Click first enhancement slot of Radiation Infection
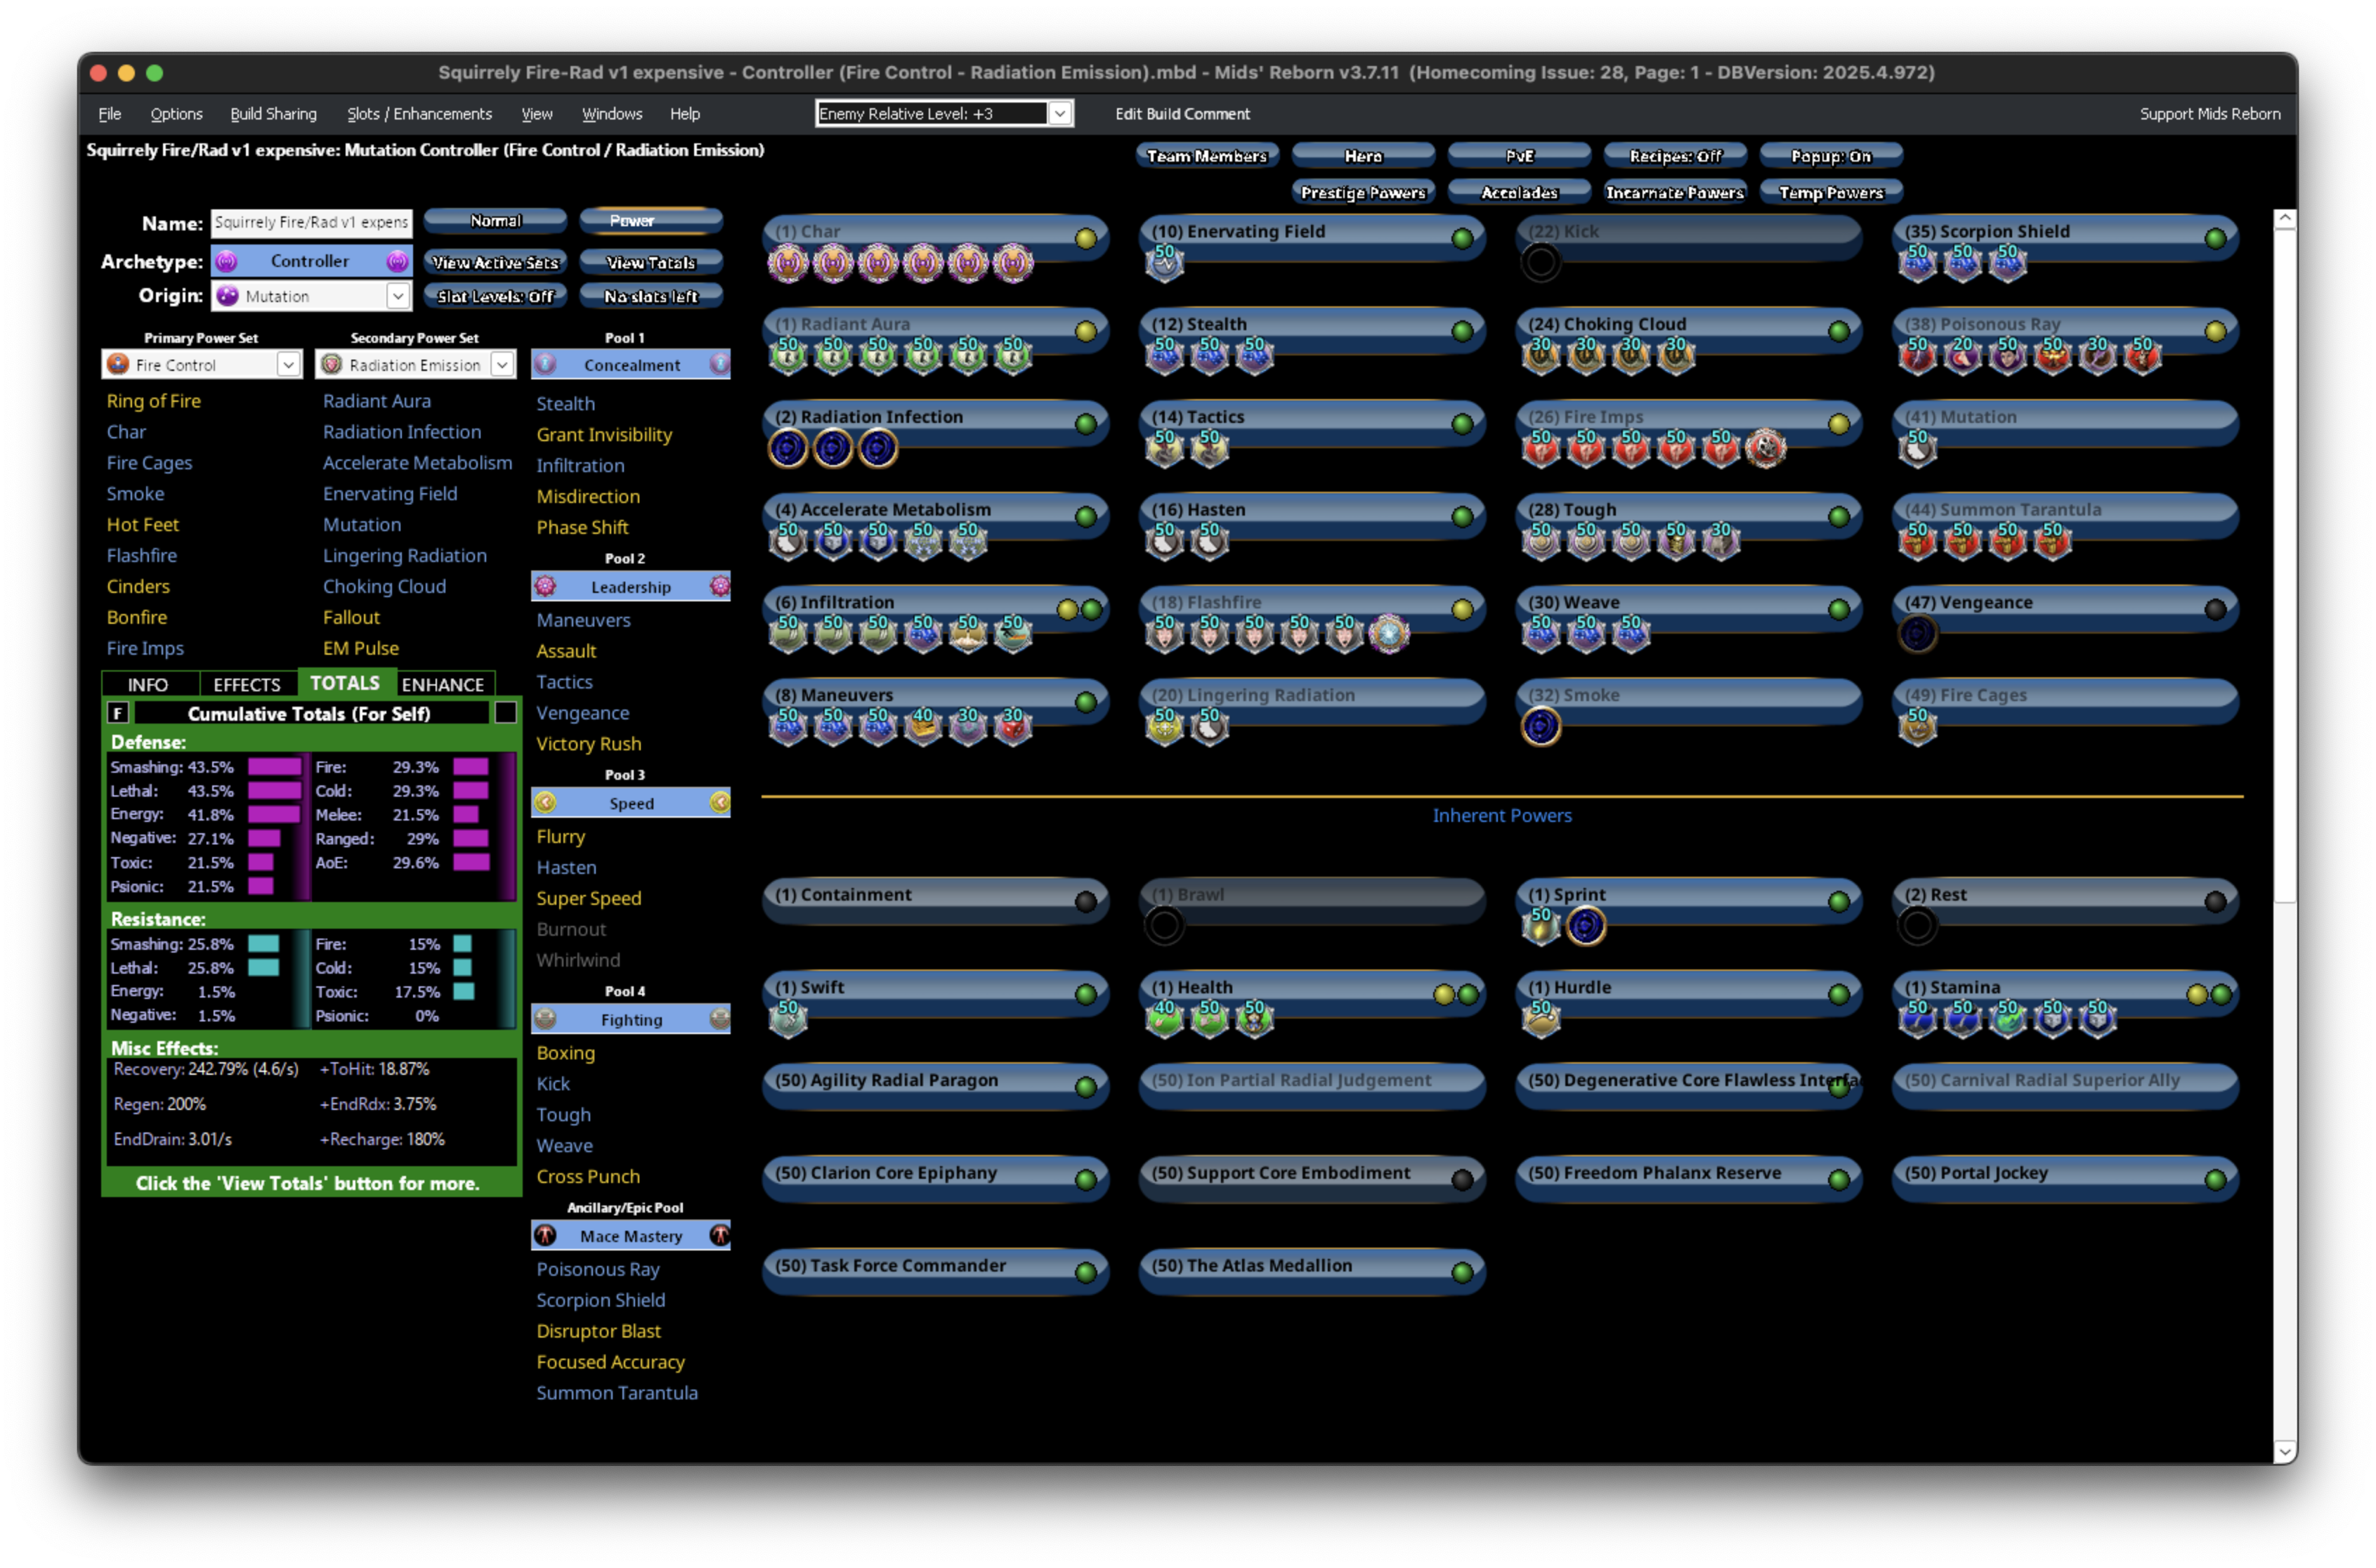The width and height of the screenshot is (2376, 1568). click(x=788, y=449)
